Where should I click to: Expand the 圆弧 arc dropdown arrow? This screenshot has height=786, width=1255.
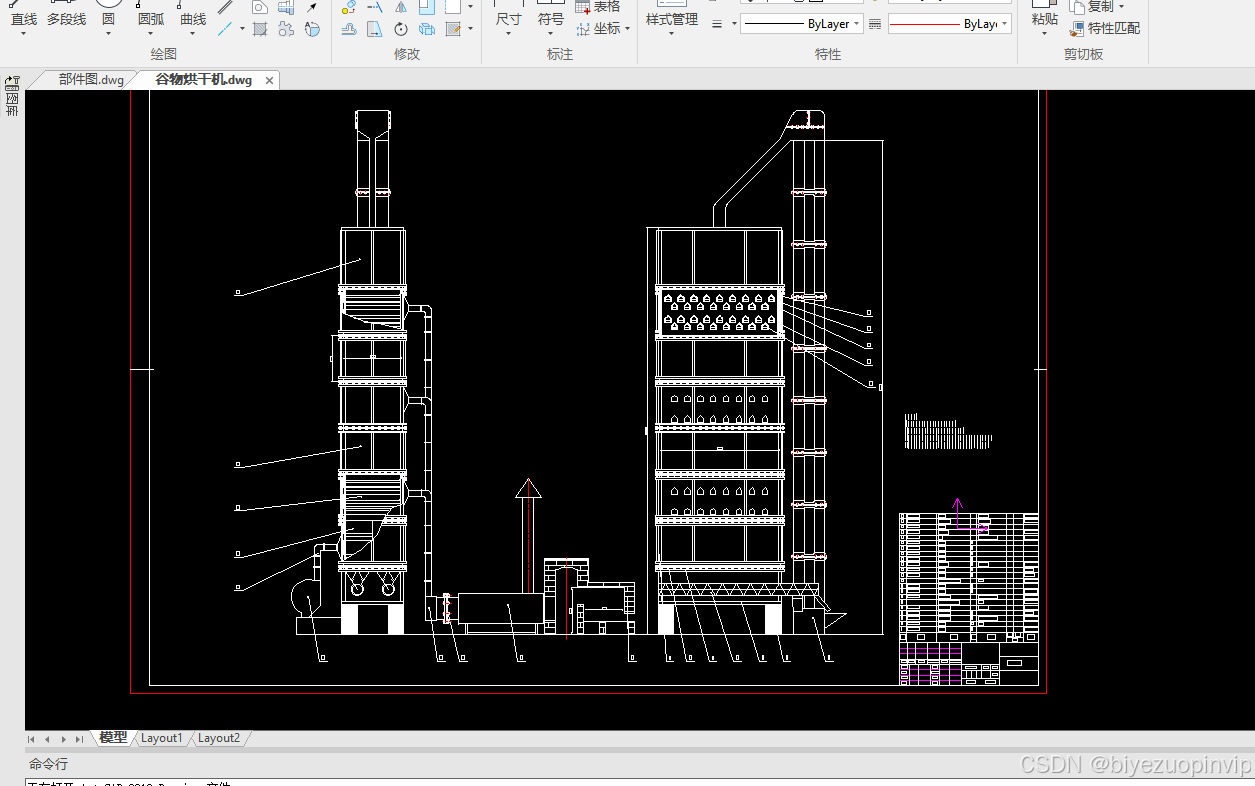pyautogui.click(x=151, y=34)
